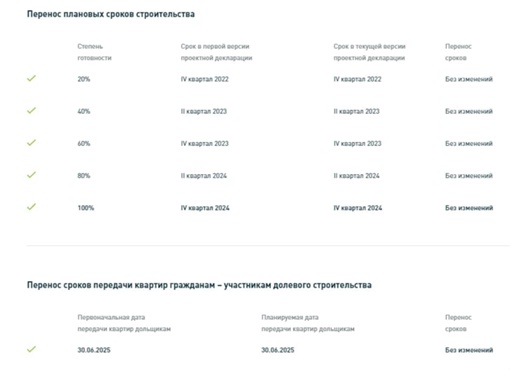Select the 'Перенос плановых сроков строительства' heading

click(111, 14)
